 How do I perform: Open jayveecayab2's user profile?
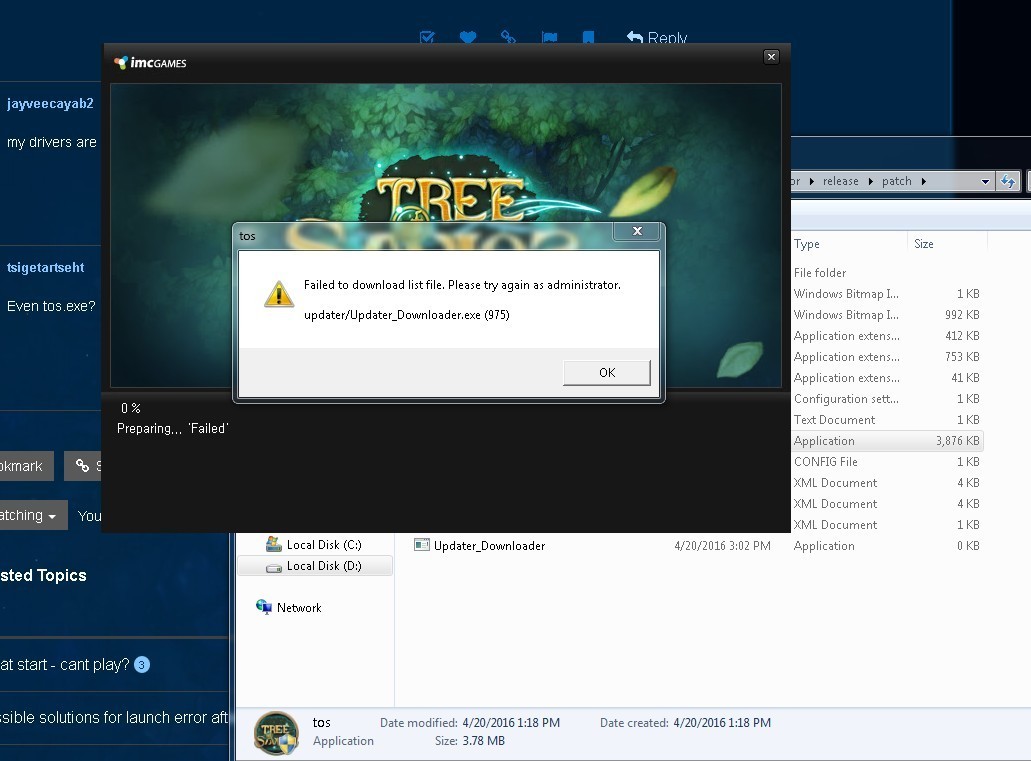point(50,103)
